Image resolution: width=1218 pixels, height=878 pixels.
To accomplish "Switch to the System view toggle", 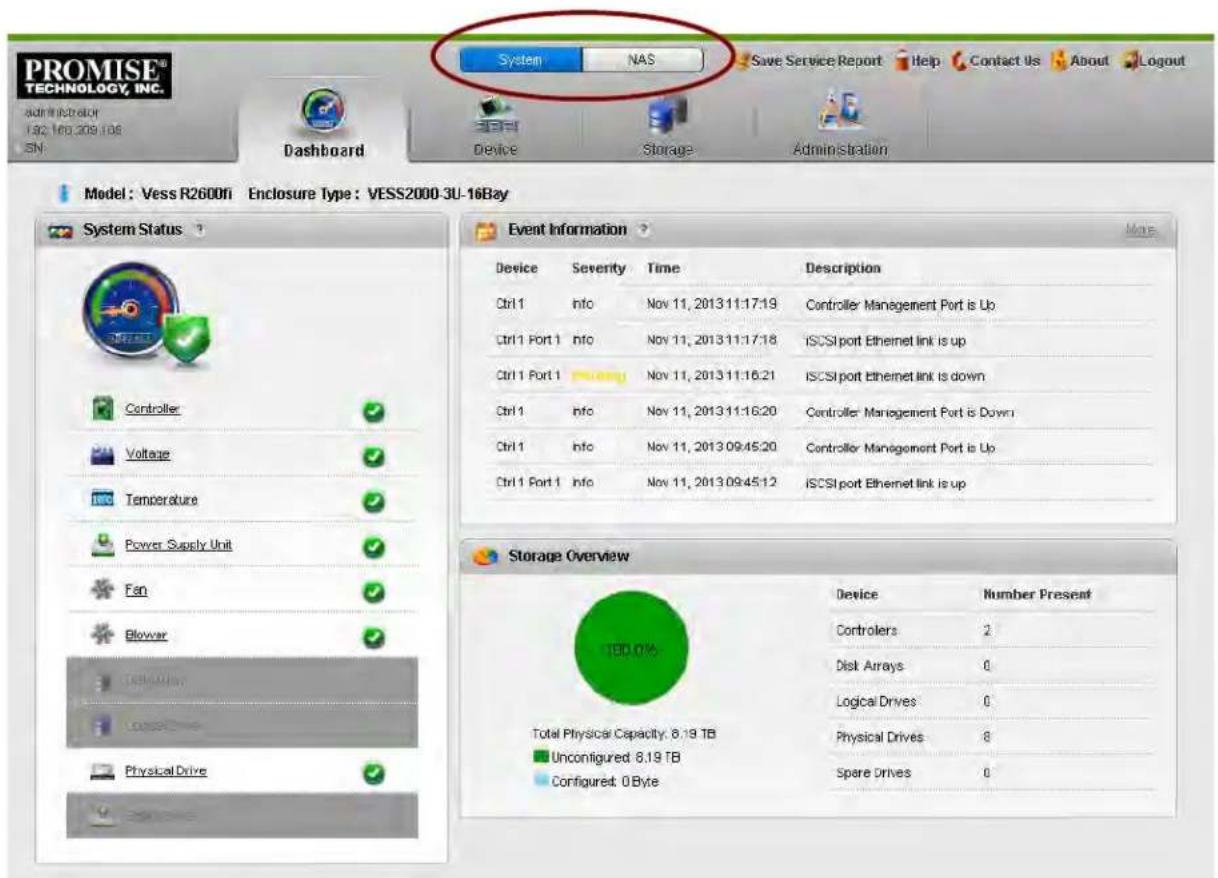I will (x=520, y=61).
